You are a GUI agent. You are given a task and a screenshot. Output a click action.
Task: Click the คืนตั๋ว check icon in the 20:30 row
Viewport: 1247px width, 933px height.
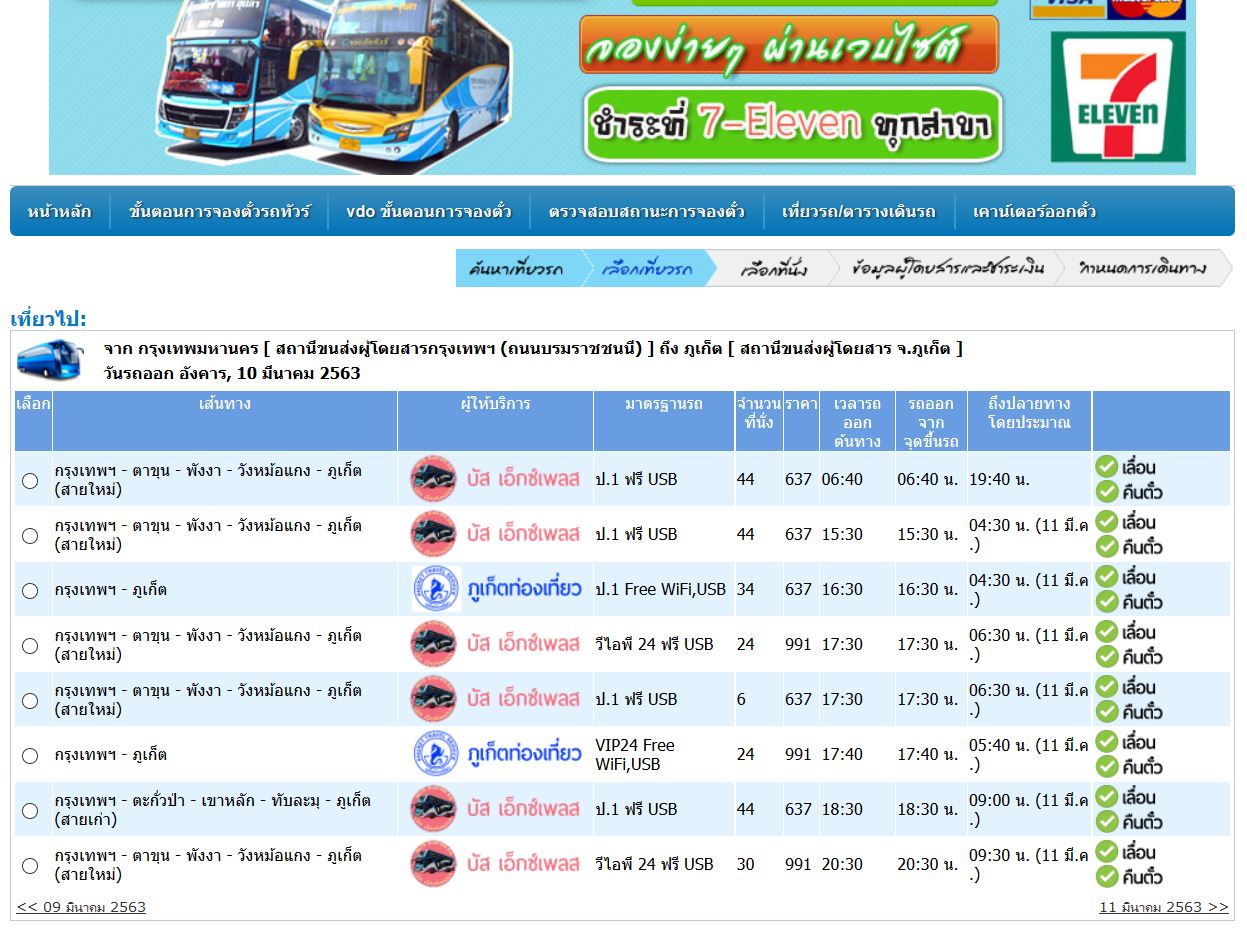pos(1106,876)
